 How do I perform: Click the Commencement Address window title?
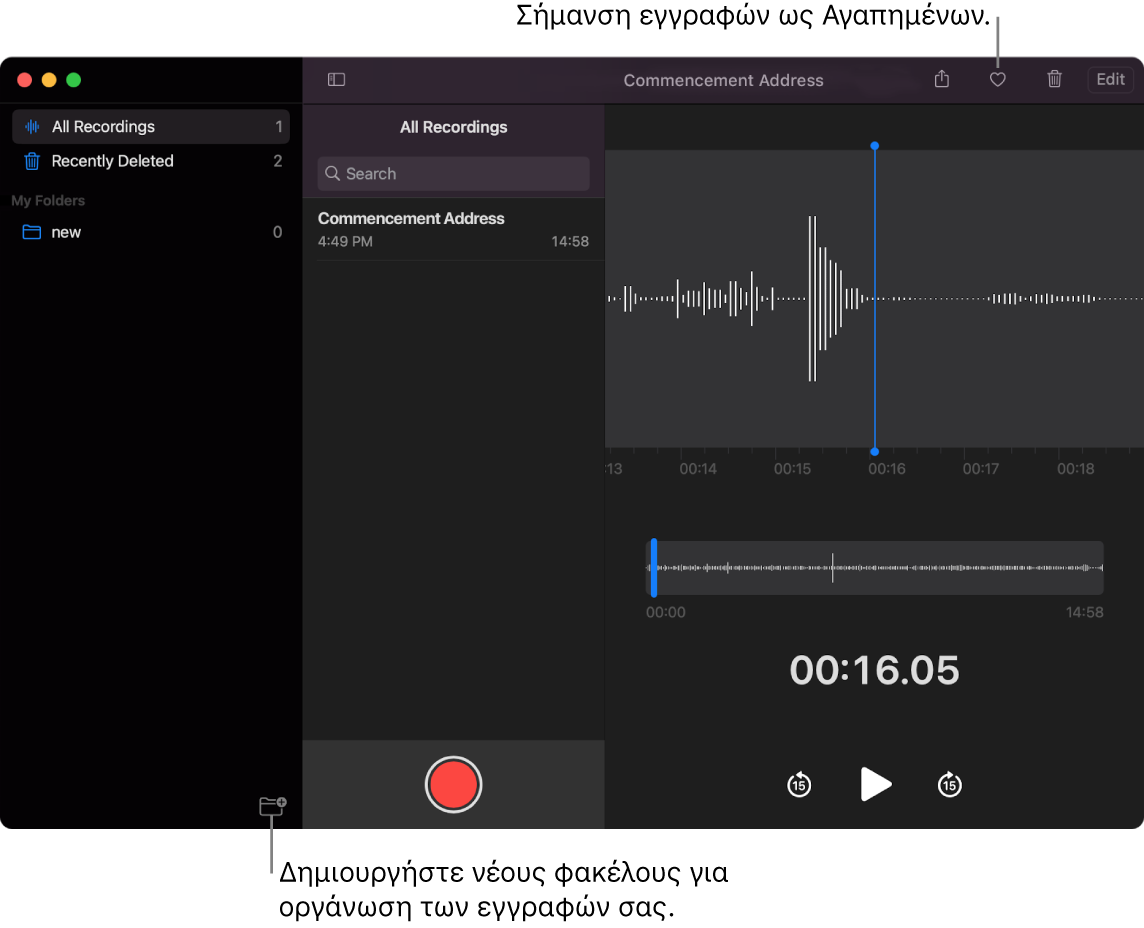(x=723, y=80)
